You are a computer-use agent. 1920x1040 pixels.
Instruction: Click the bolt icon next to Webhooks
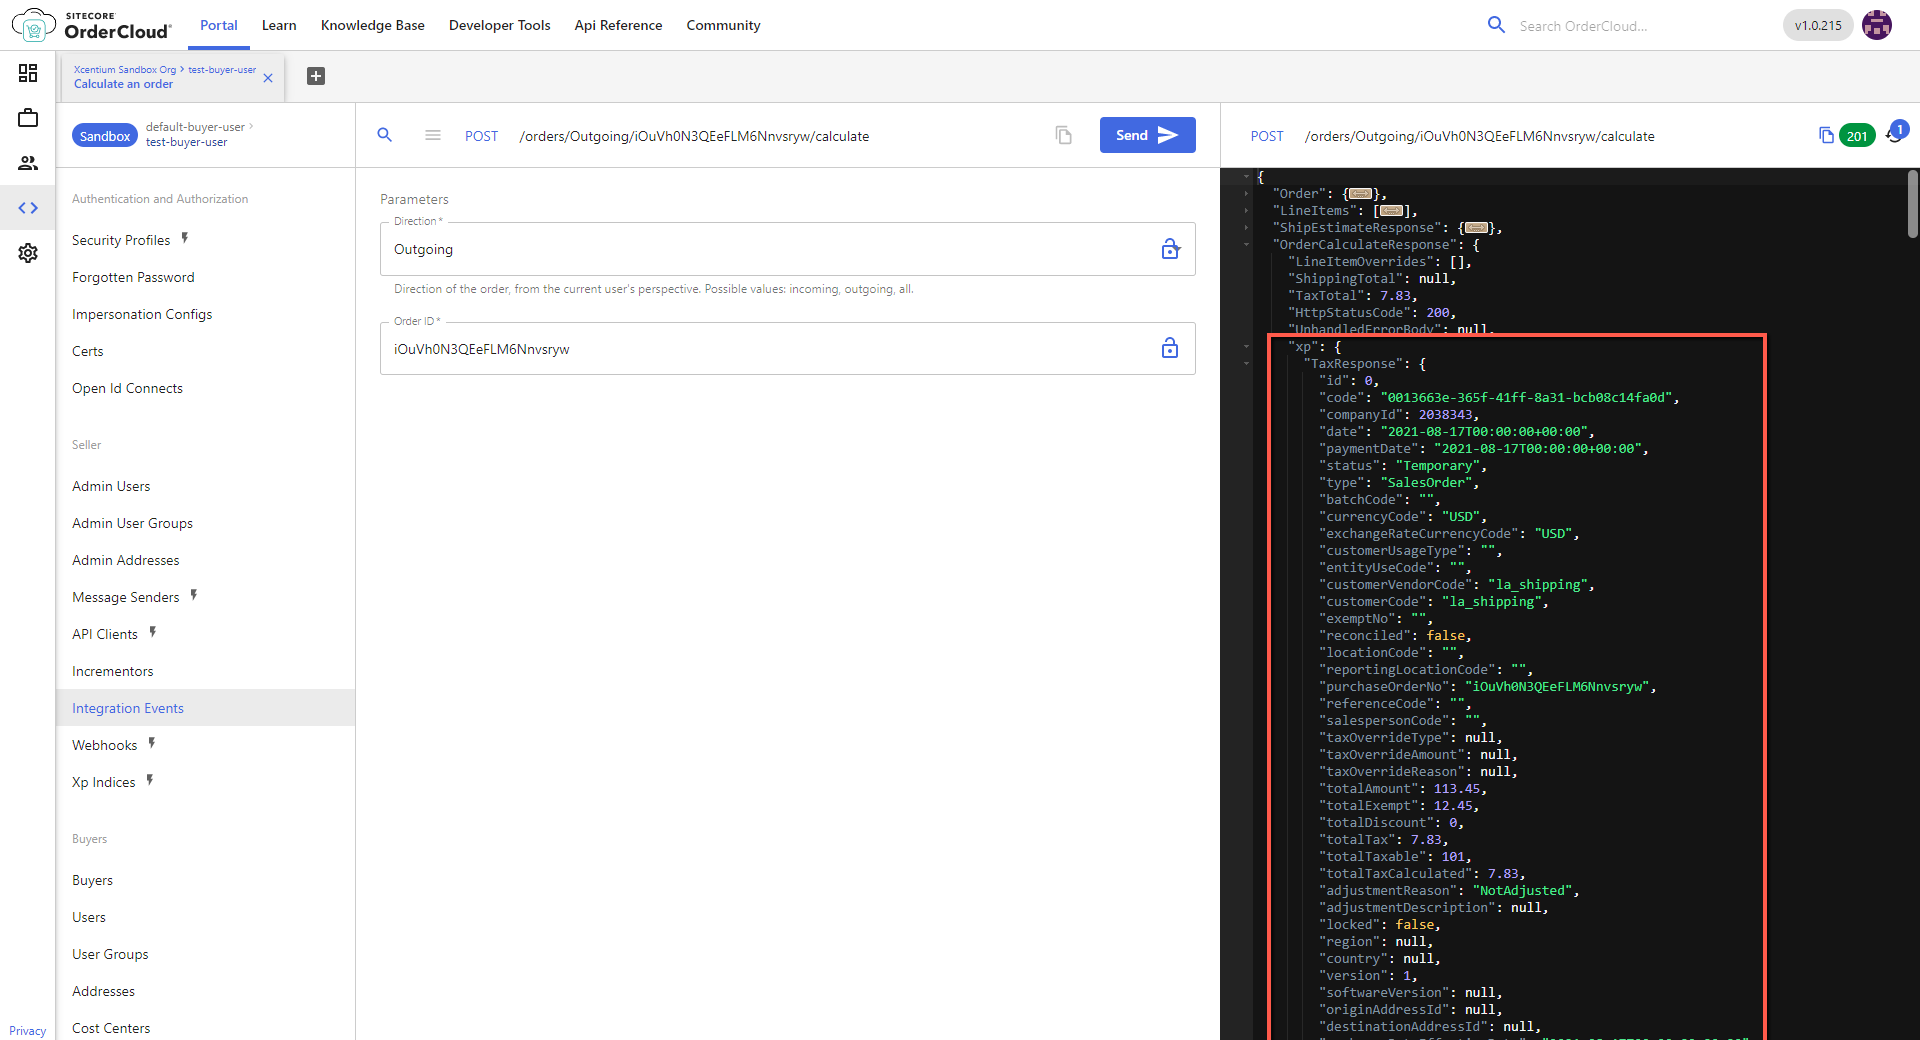[x=152, y=743]
